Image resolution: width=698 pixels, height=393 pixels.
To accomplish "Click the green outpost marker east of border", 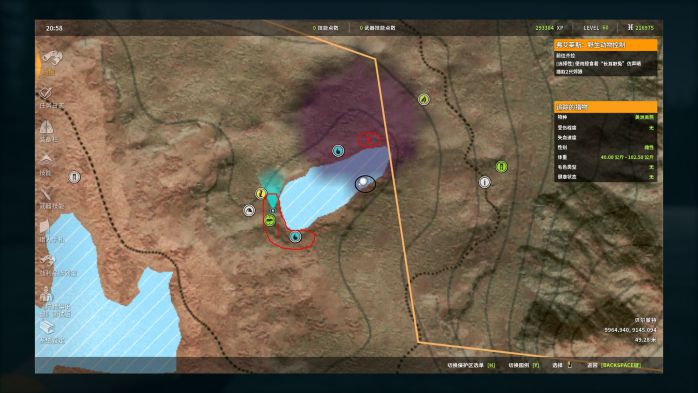I will click(x=502, y=167).
